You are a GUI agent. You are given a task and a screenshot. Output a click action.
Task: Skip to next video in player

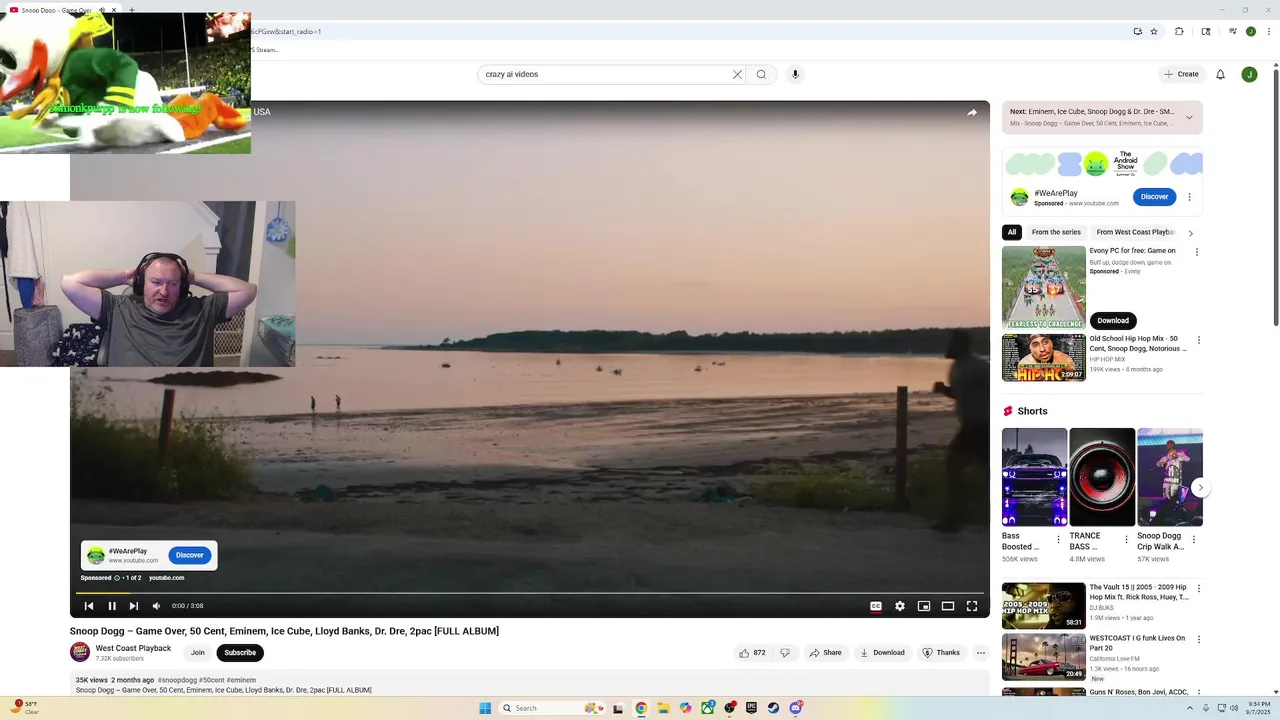pos(134,606)
